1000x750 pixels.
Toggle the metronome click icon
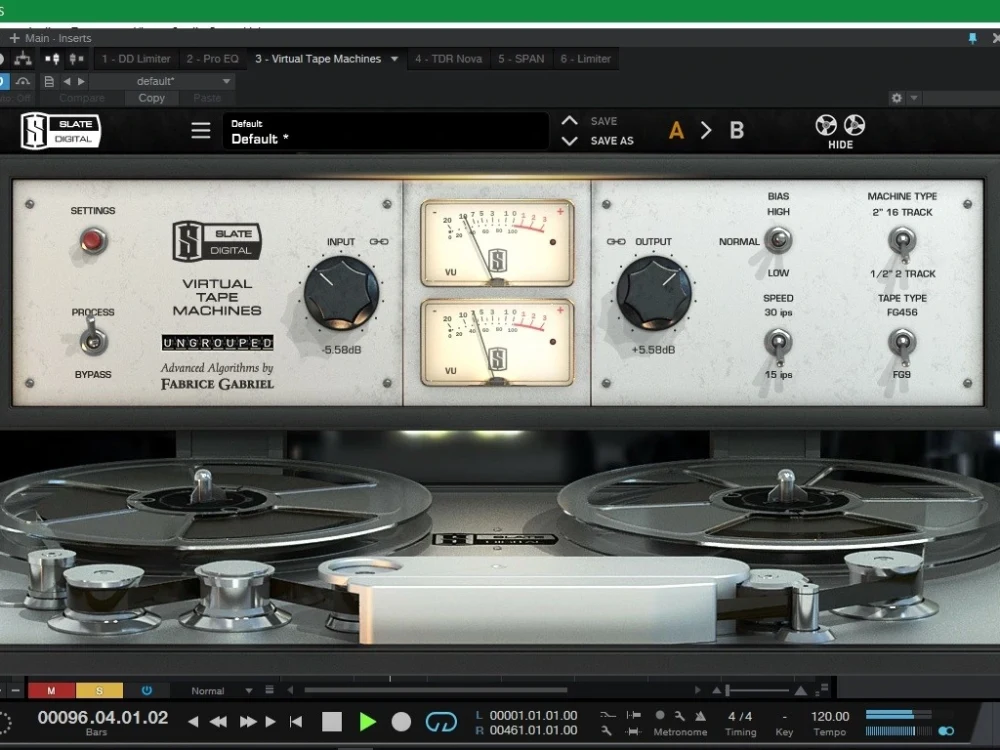point(700,716)
